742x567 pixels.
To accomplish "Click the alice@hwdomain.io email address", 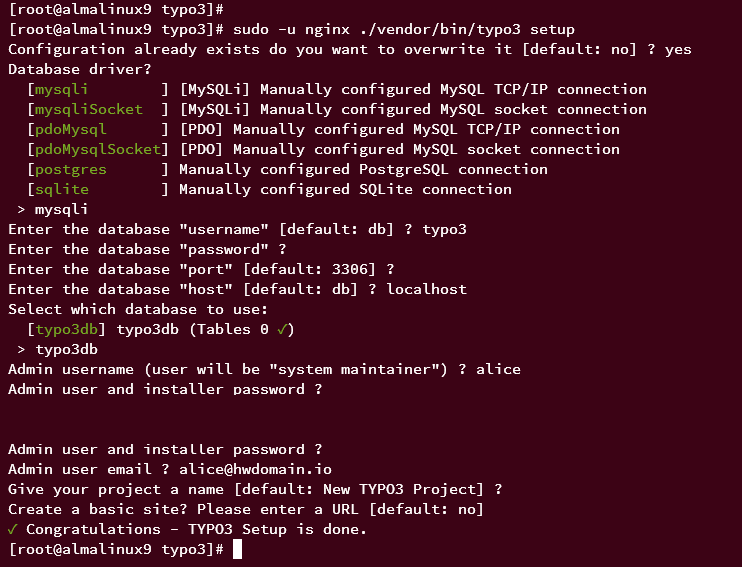I will tap(255, 469).
